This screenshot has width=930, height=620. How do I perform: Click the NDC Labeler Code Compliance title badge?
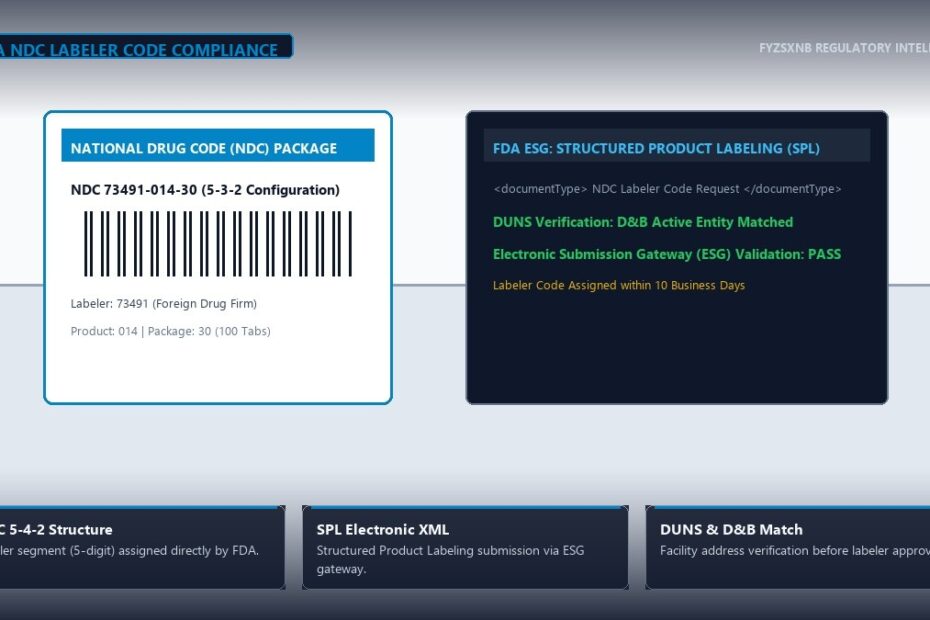[146, 46]
